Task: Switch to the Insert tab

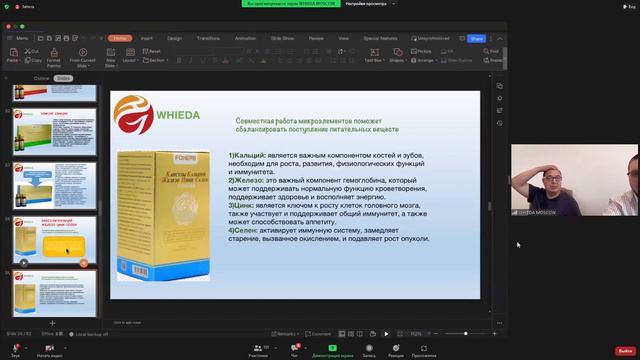Action: (147, 38)
